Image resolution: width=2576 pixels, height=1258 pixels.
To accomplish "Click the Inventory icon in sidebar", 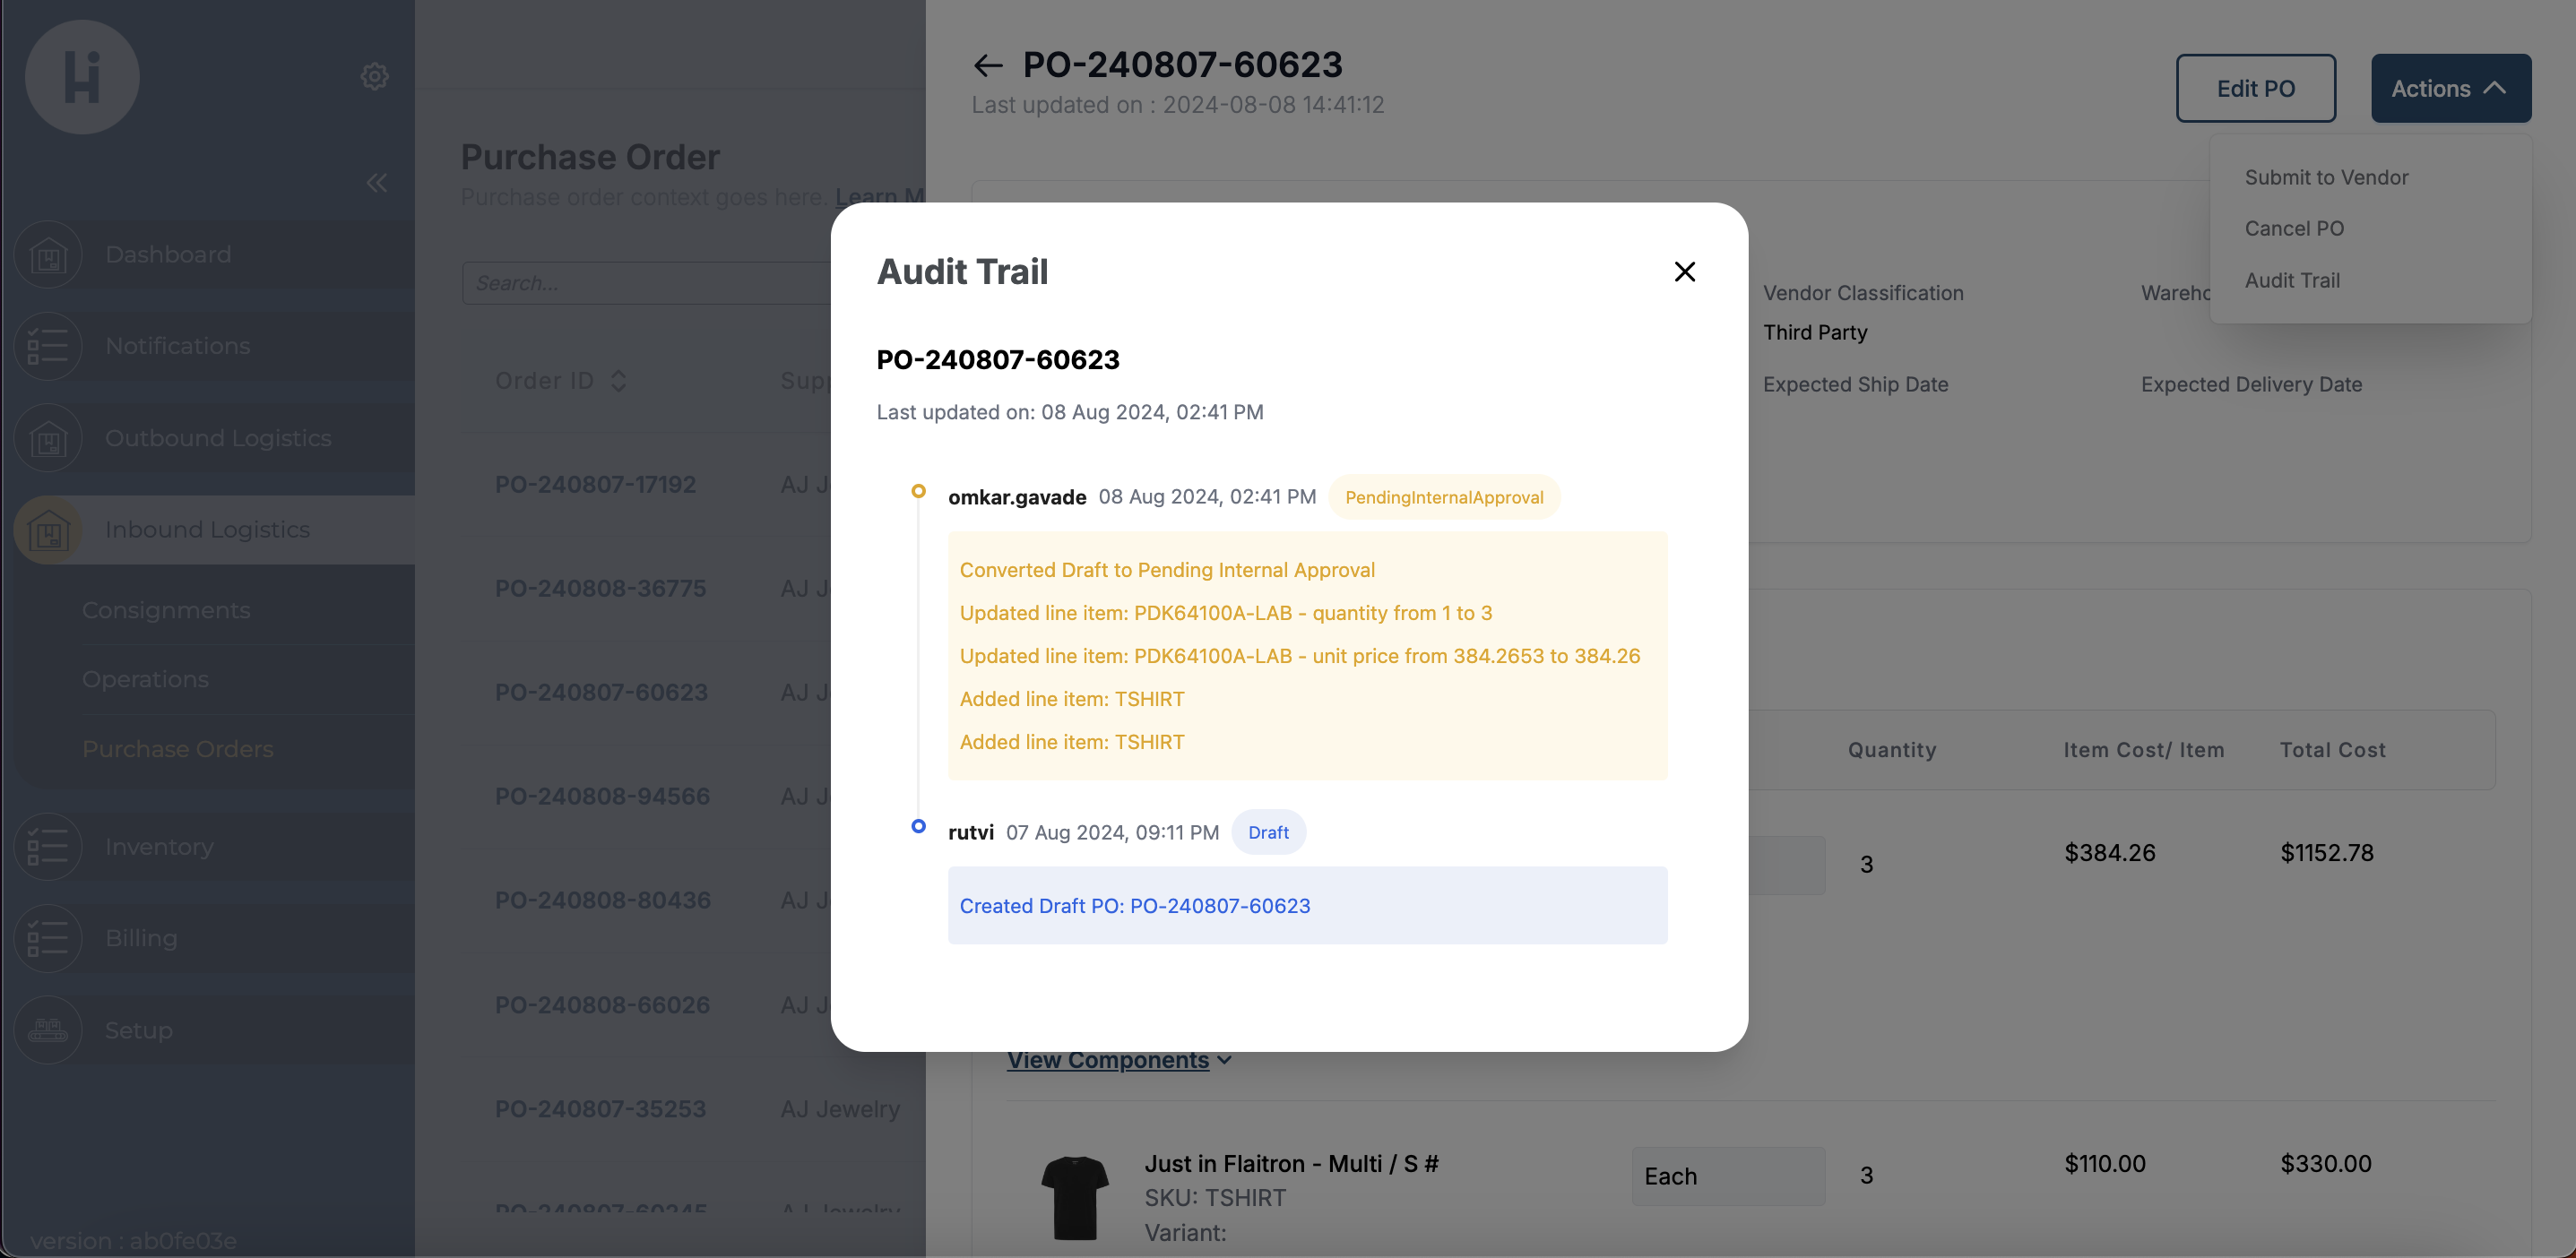I will [48, 846].
